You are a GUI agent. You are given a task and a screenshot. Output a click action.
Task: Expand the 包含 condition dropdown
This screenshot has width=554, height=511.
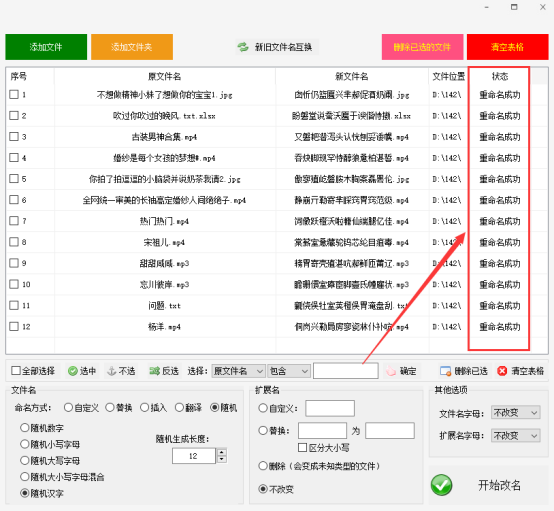pos(289,371)
